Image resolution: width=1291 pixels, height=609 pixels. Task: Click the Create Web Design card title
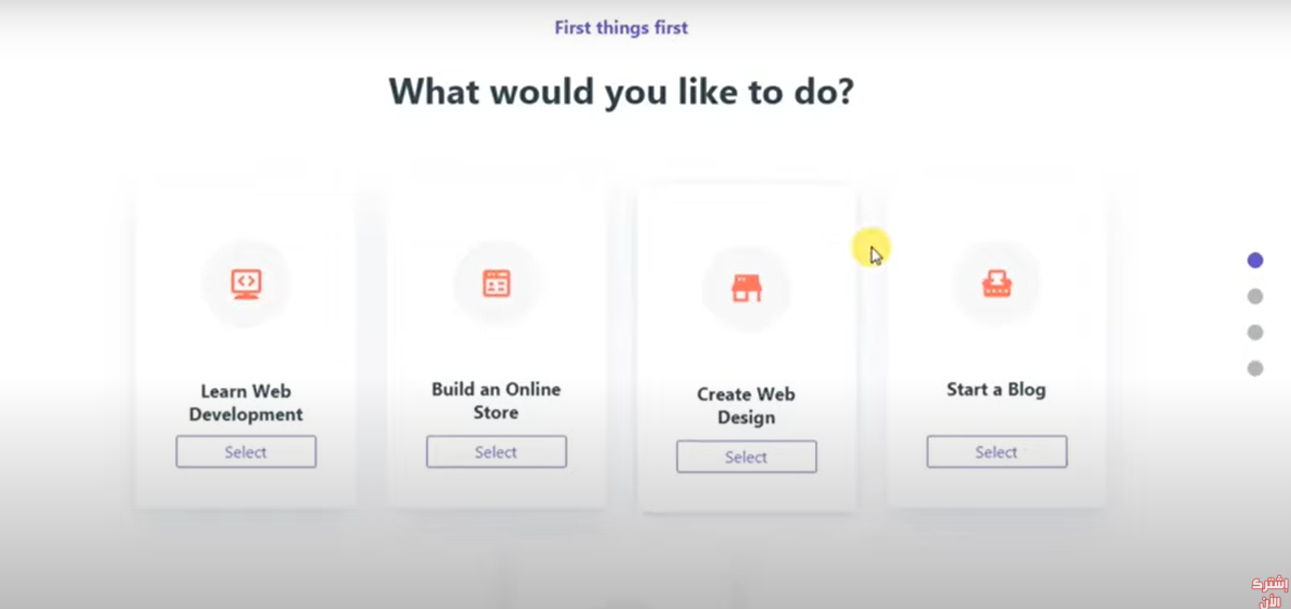[746, 406]
